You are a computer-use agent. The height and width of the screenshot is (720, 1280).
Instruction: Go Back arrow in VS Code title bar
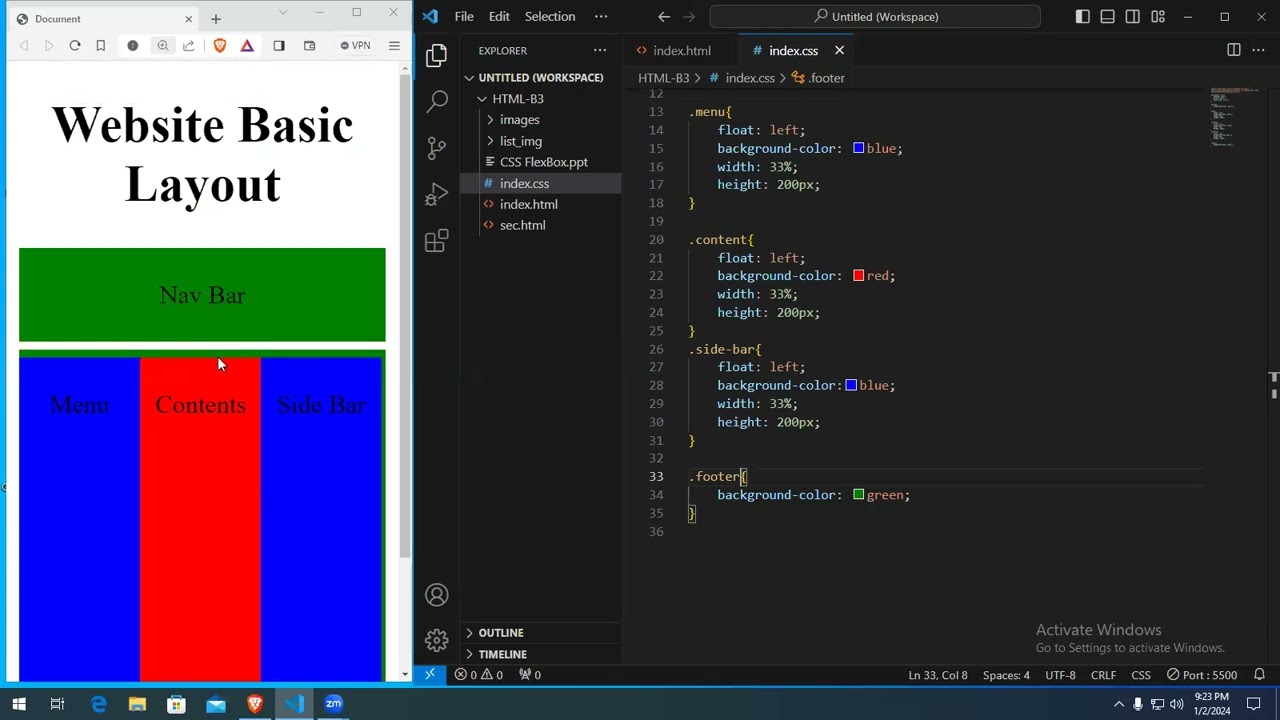click(664, 16)
